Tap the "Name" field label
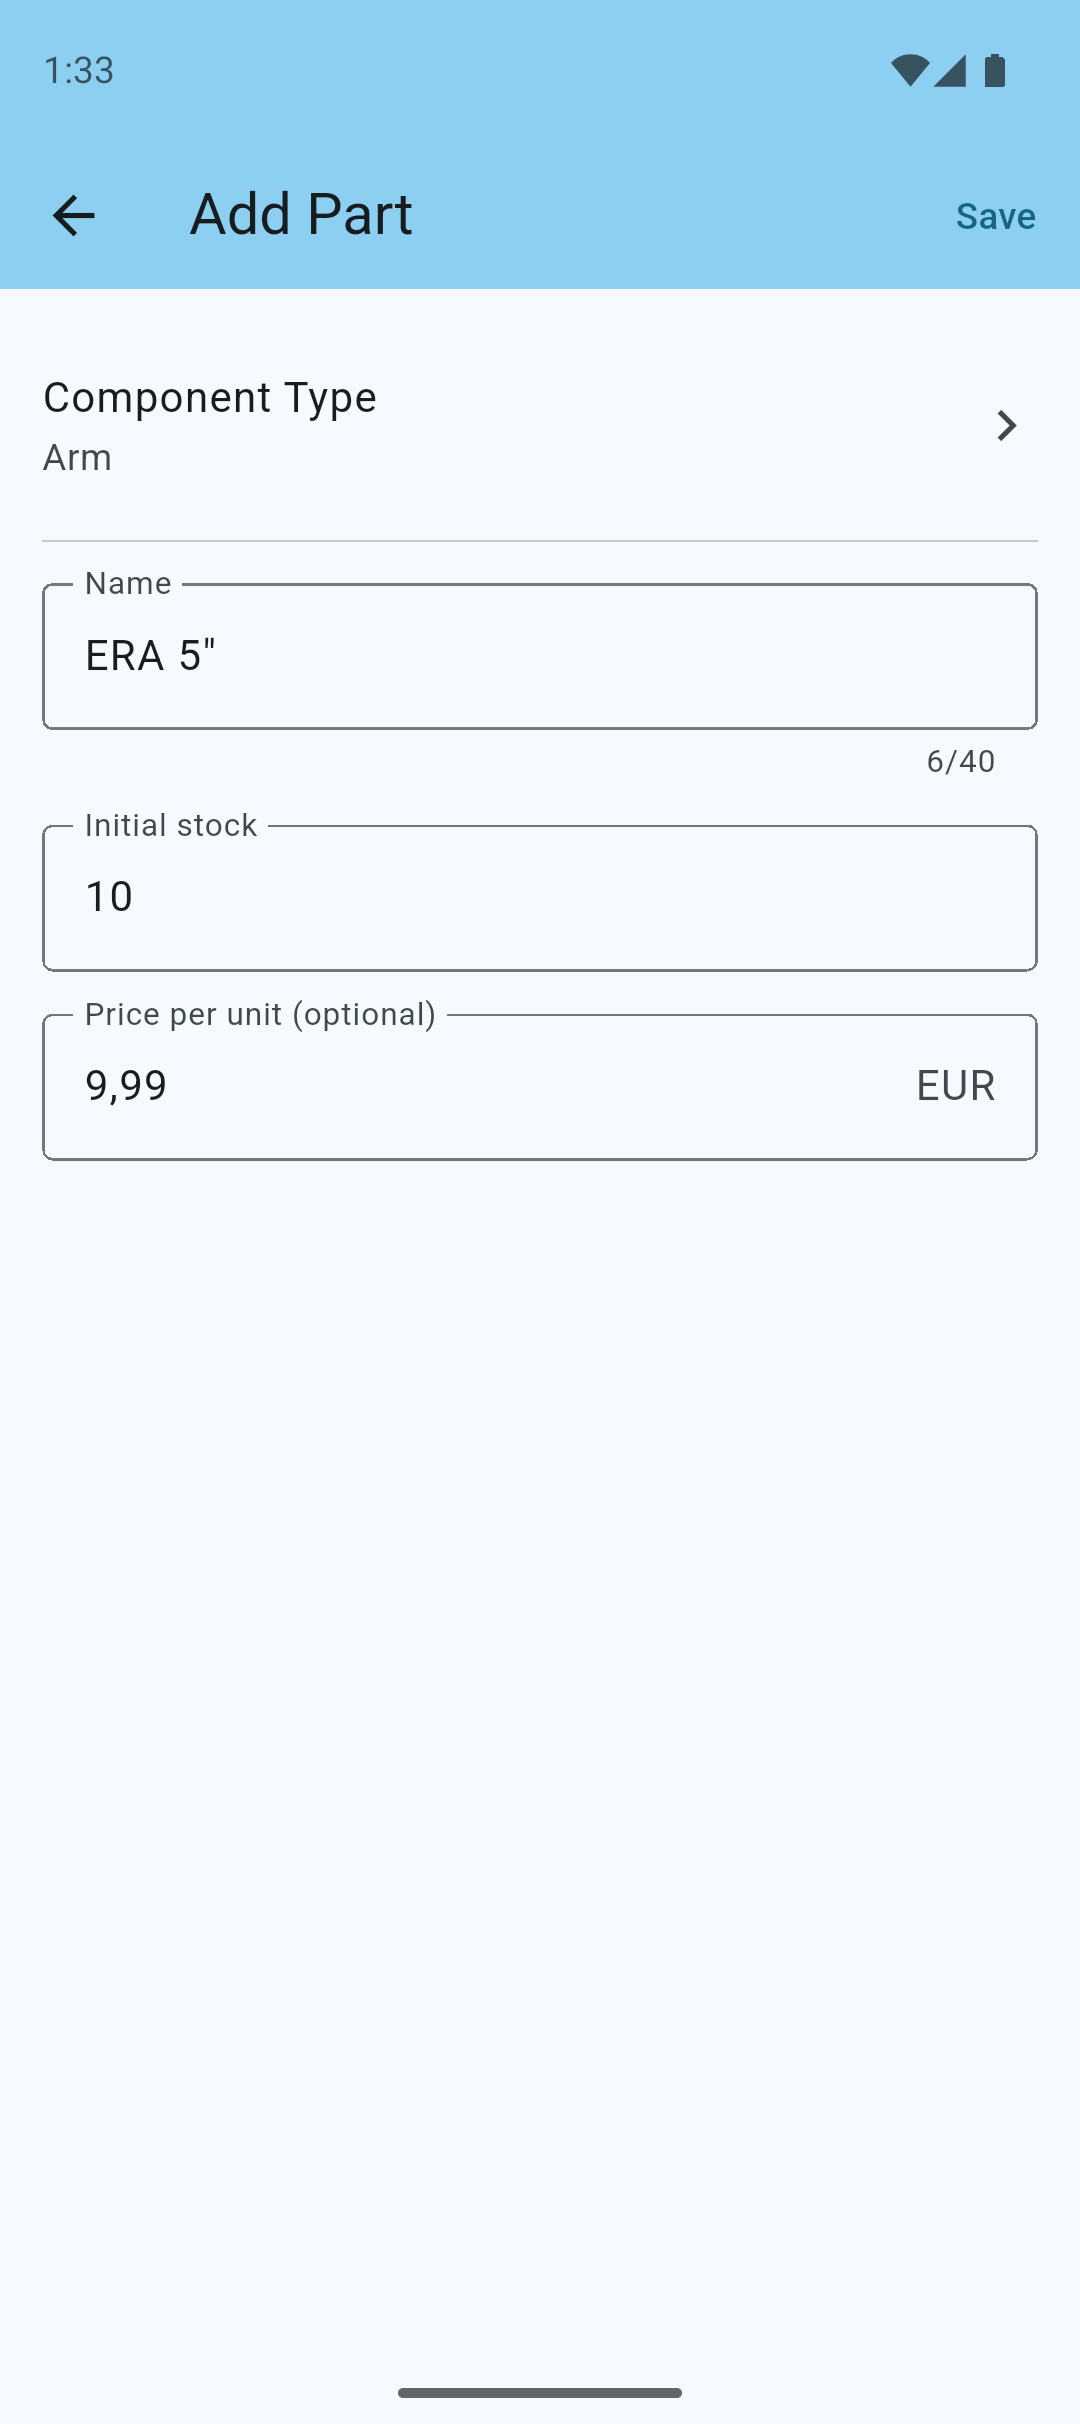The image size is (1080, 2424). coord(128,583)
